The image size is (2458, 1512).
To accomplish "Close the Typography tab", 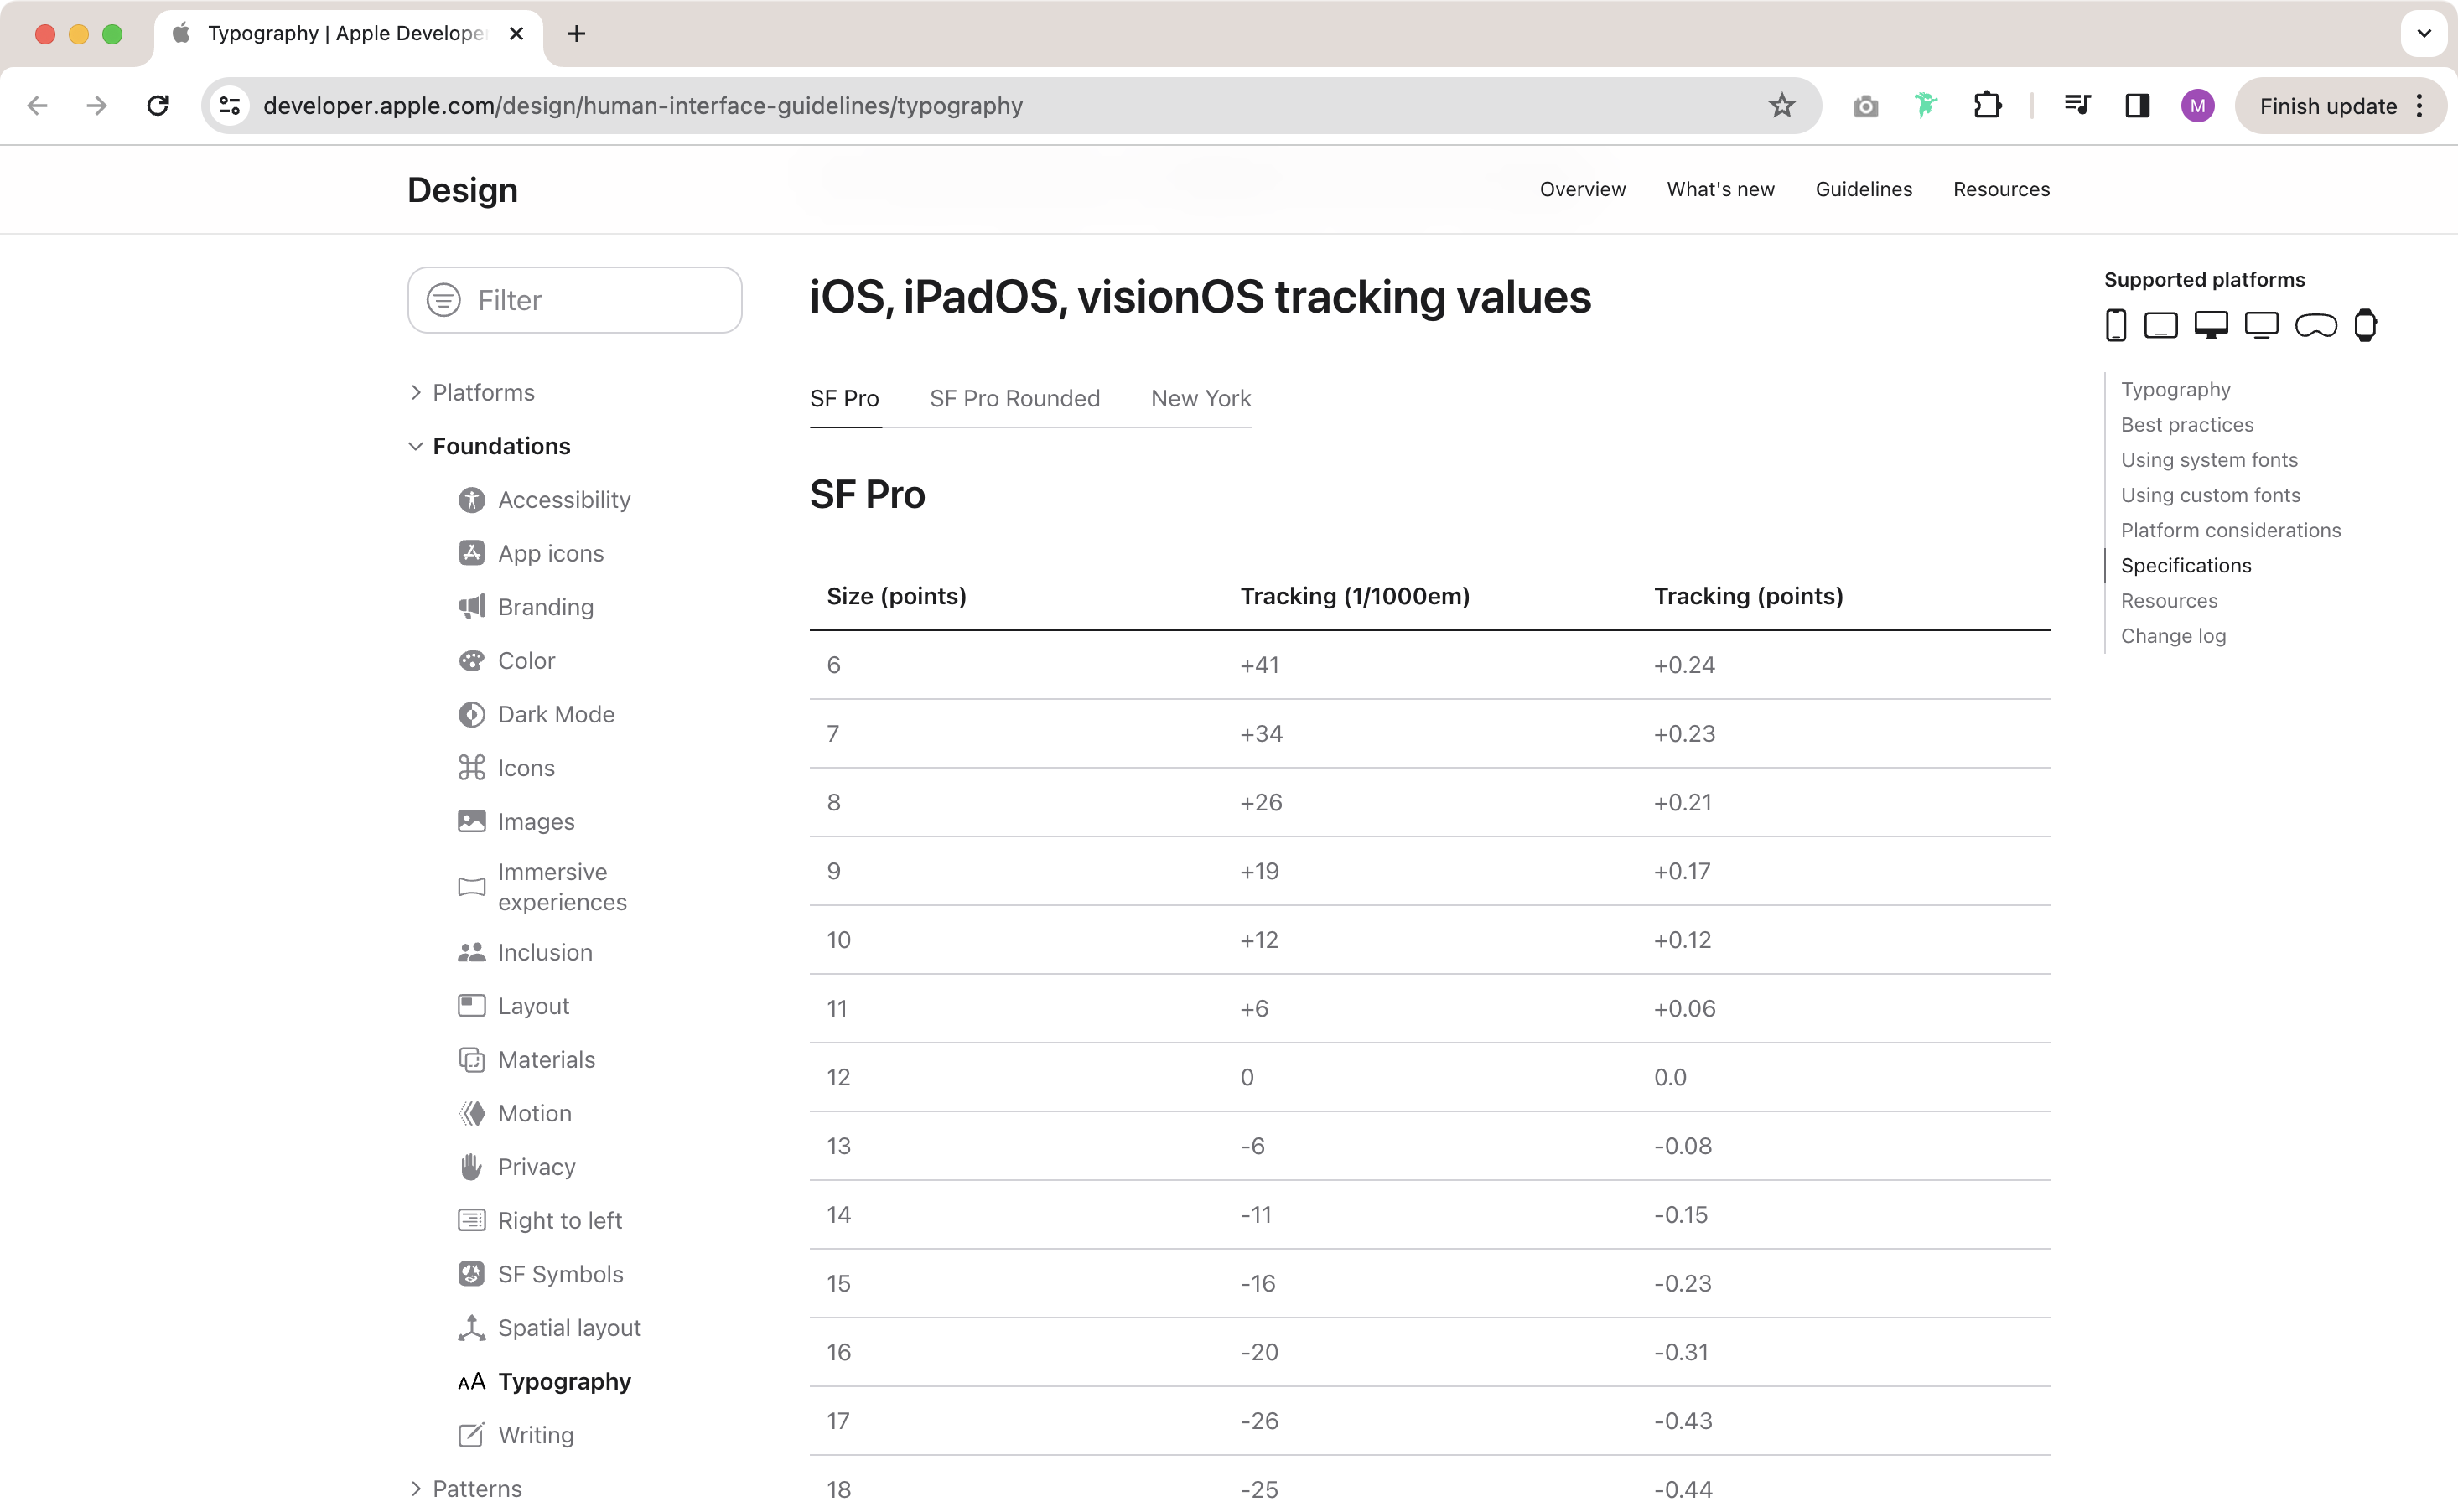I will (516, 33).
